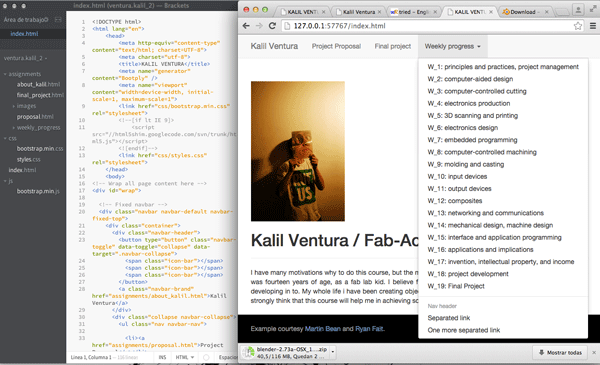Open the HTML language dropdown in status bar
This screenshot has width=600, height=365.
pyautogui.click(x=185, y=357)
